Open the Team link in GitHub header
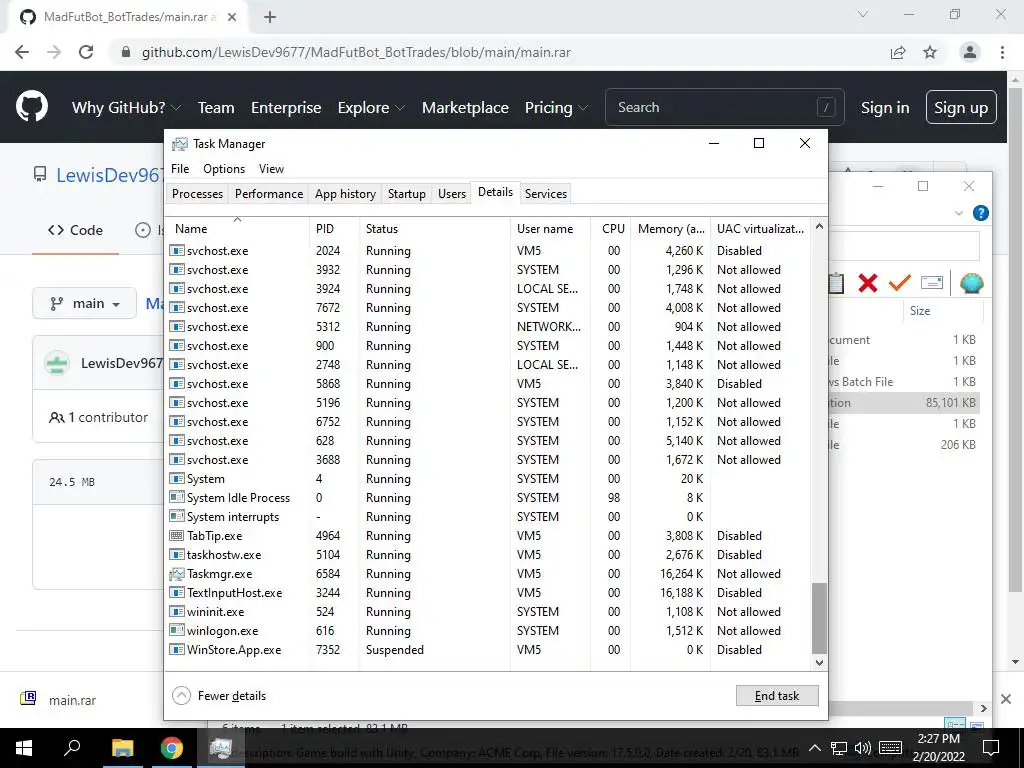The image size is (1024, 768). (216, 108)
